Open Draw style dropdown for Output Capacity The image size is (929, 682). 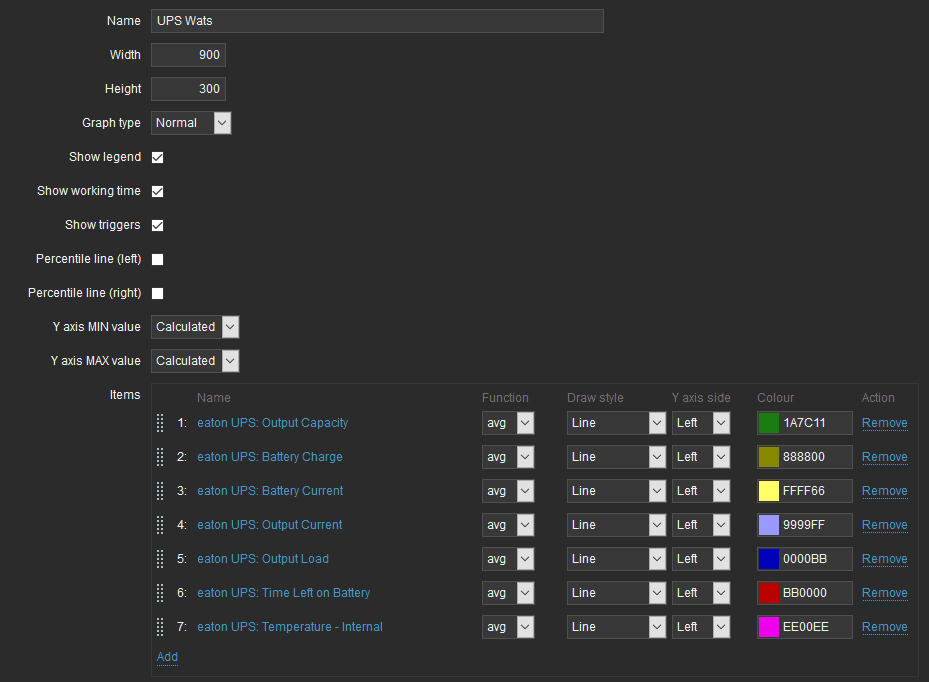point(616,423)
